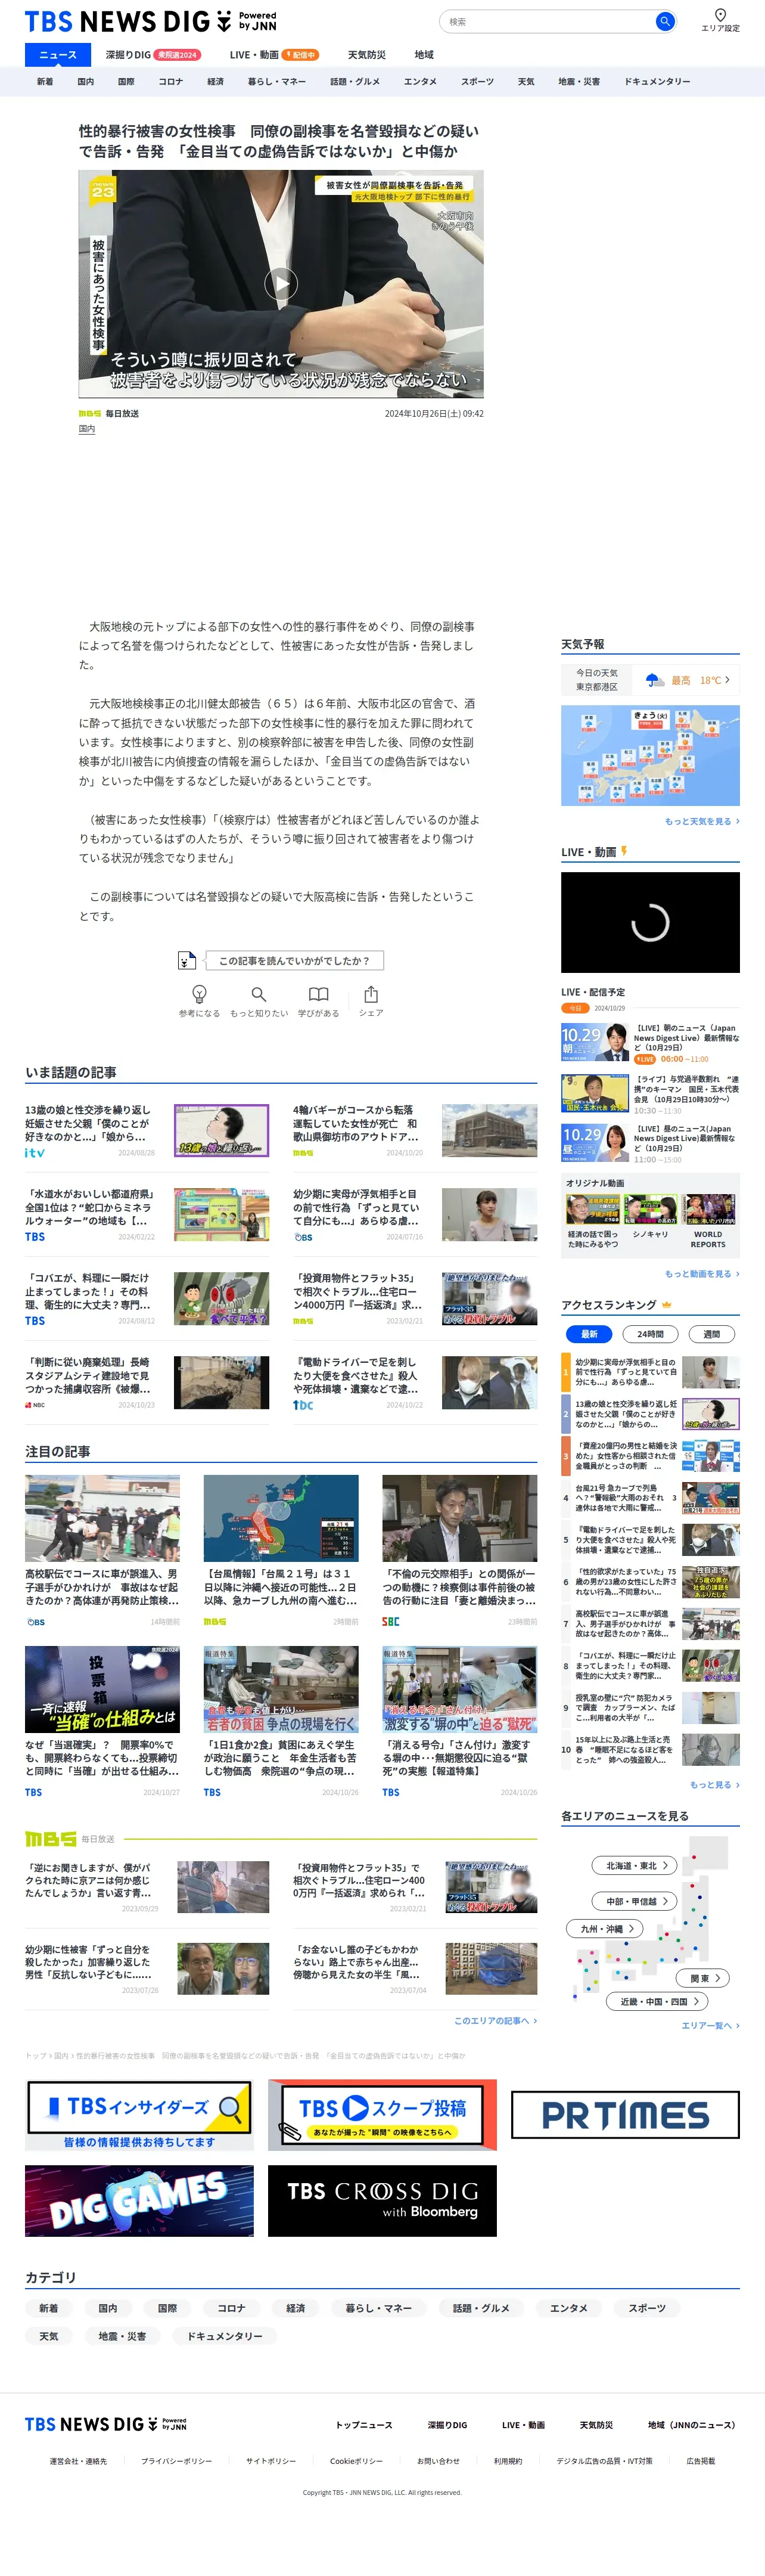This screenshot has width=765, height=2576.
Task: Open the 地域 tab
Action: [x=424, y=55]
